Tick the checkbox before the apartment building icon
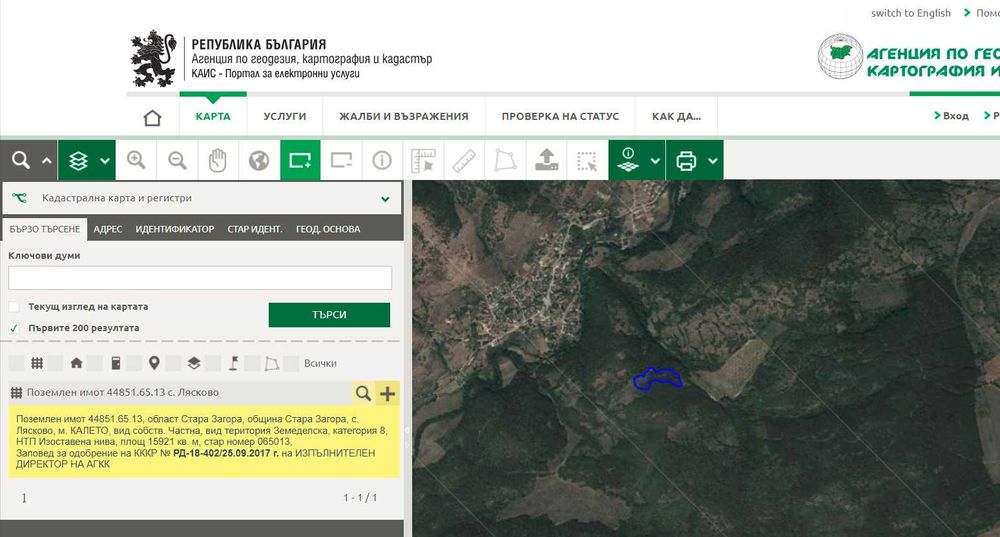Image resolution: width=1000 pixels, height=537 pixels. pos(95,364)
